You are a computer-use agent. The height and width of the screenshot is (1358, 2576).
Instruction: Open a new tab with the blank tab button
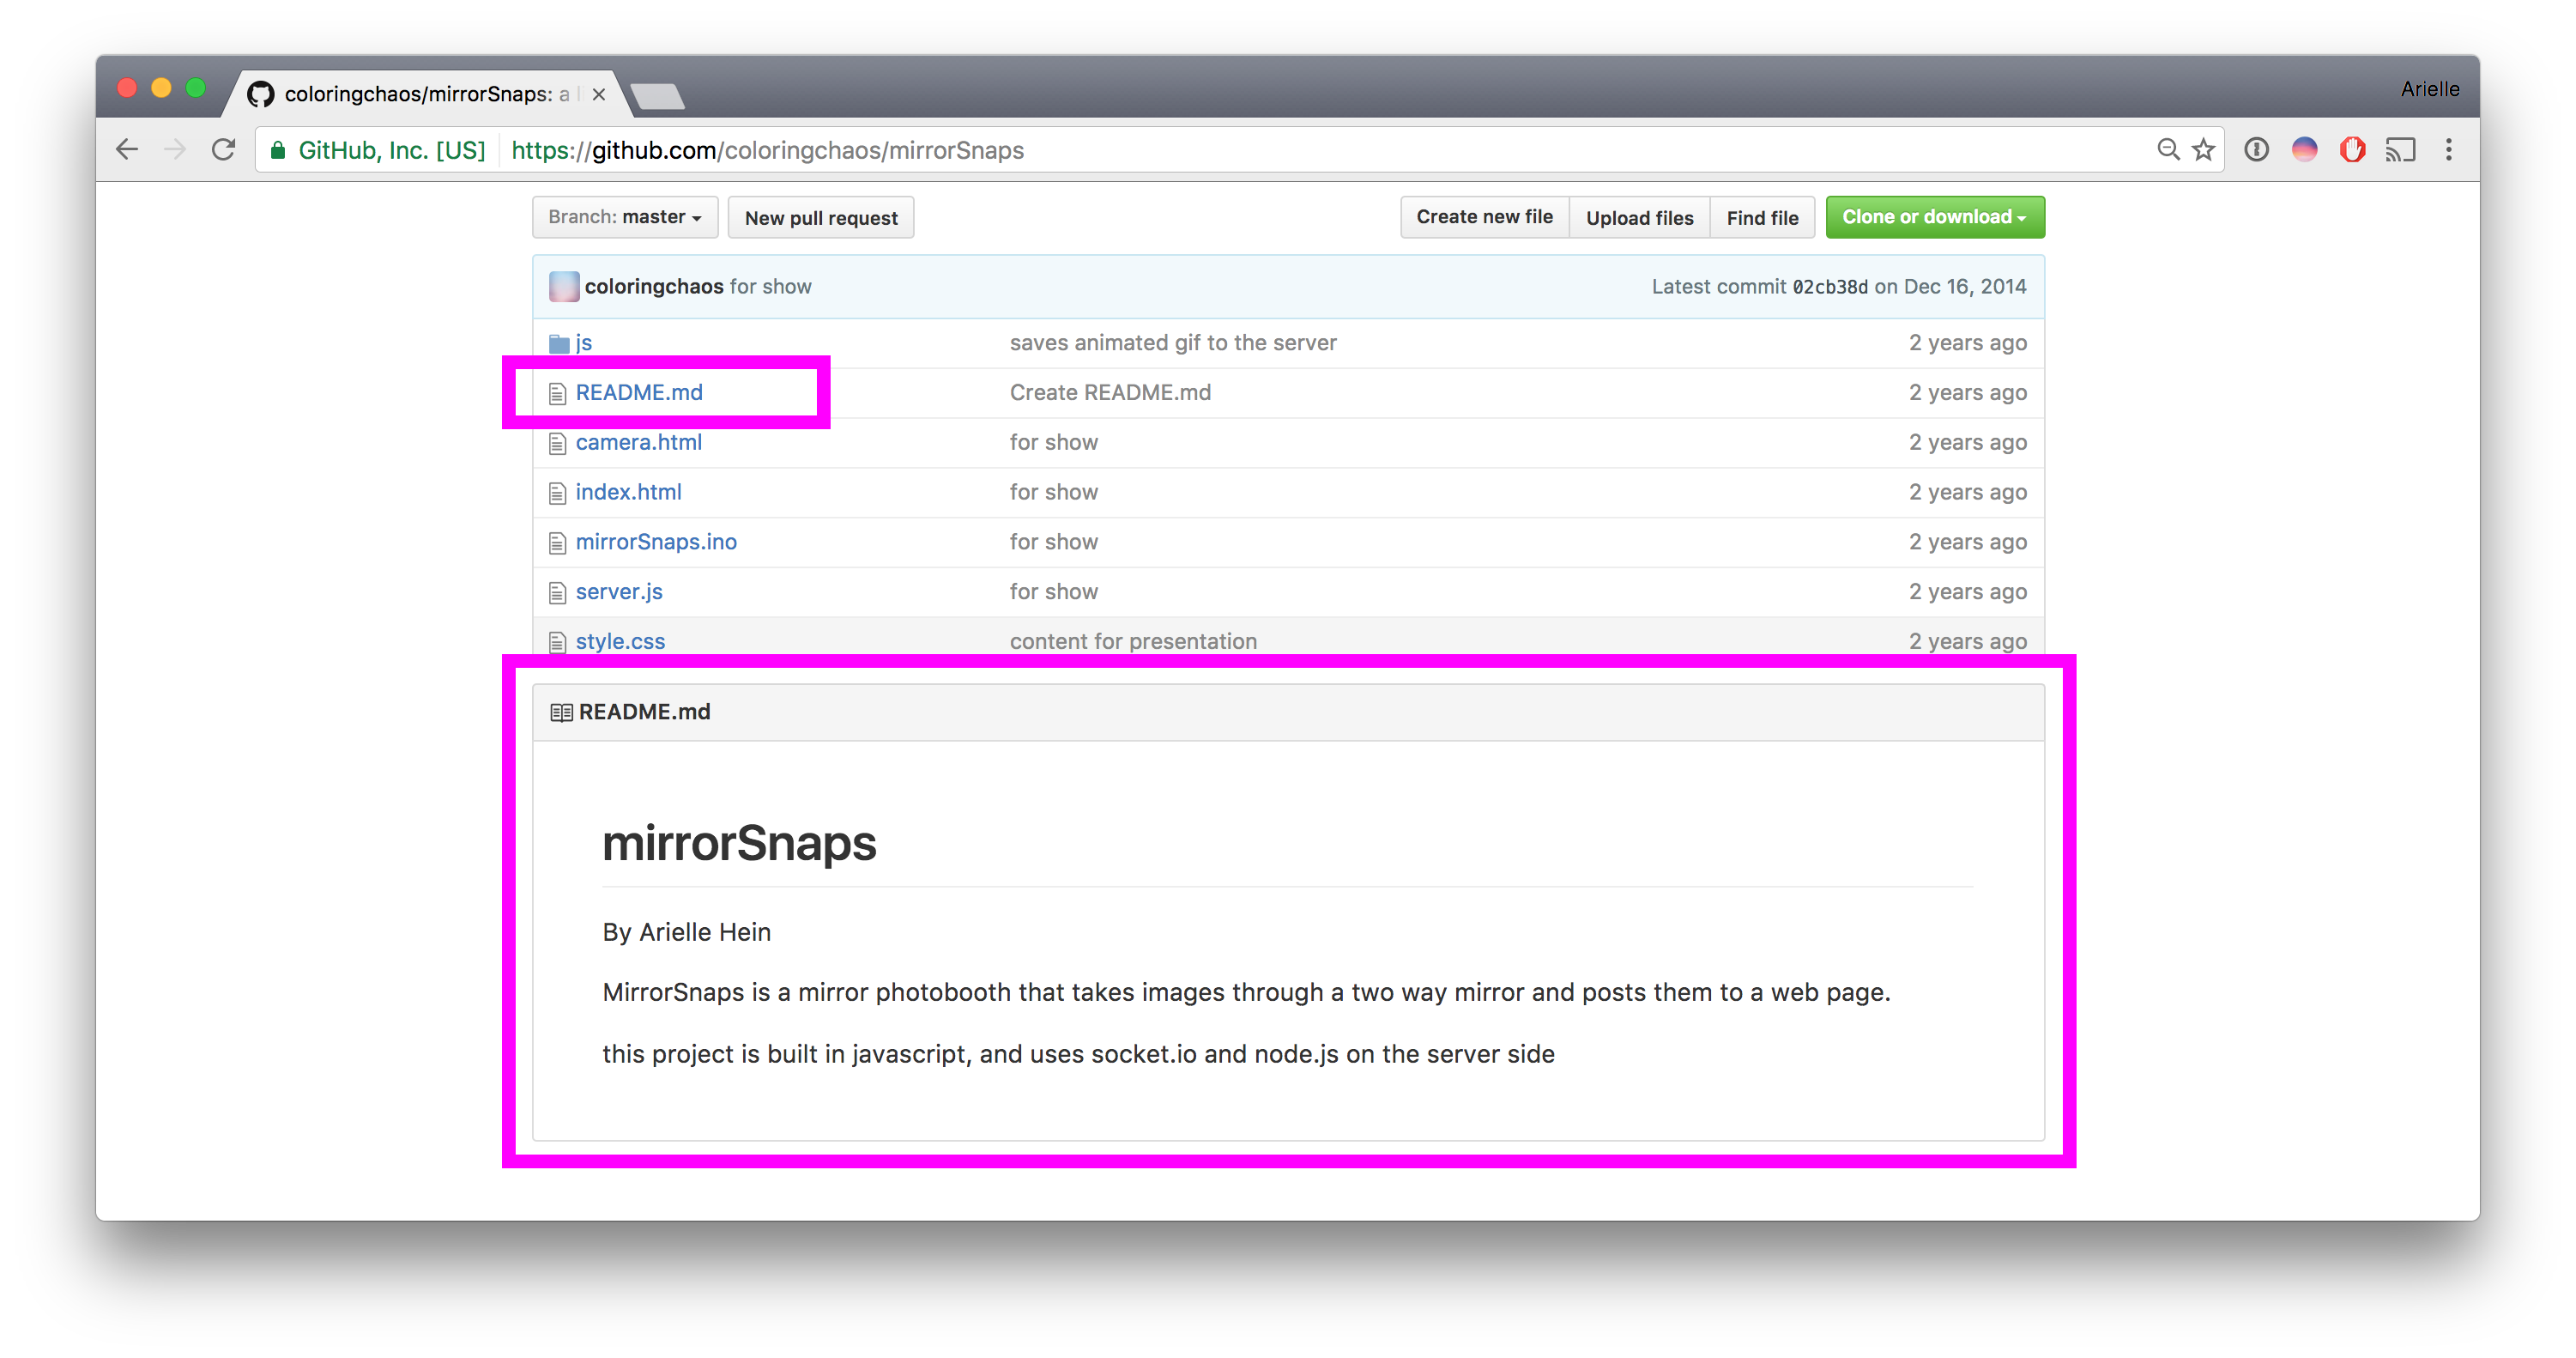(x=658, y=96)
